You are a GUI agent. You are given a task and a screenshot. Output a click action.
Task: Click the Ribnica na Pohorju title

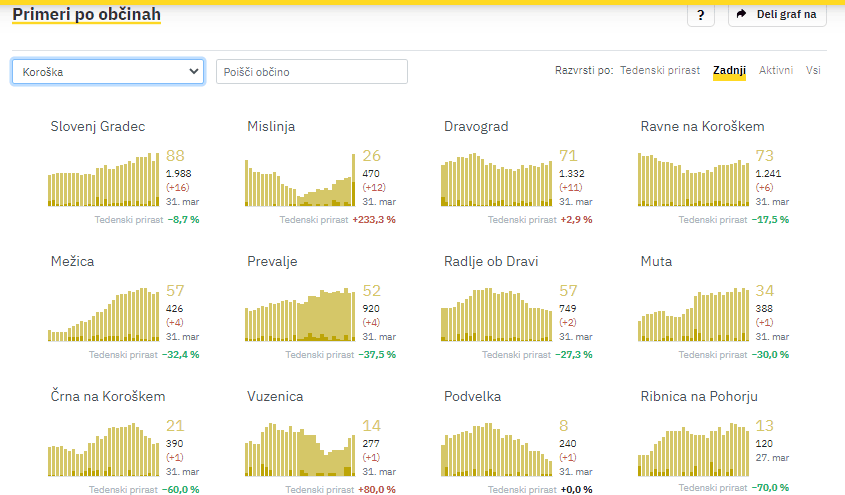[x=706, y=397]
